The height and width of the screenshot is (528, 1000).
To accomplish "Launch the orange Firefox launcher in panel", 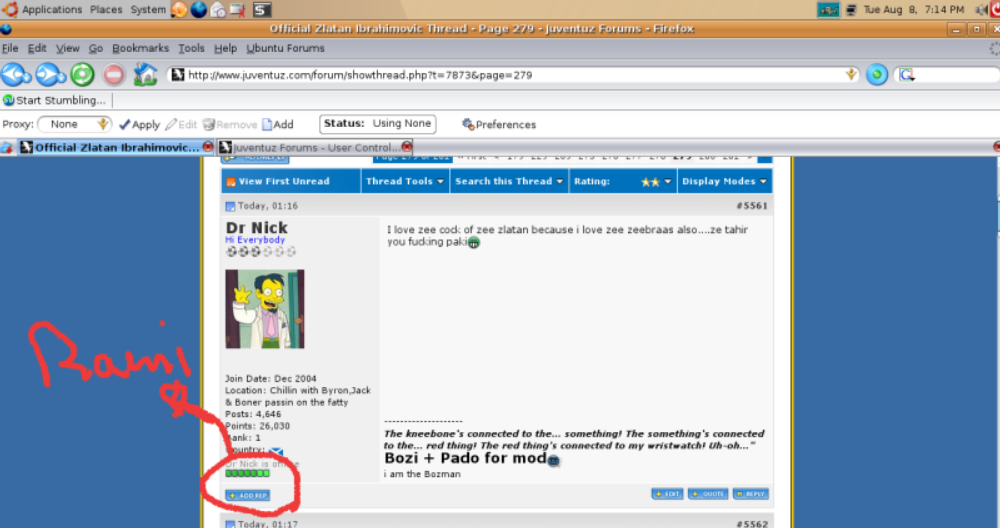I will coord(179,10).
